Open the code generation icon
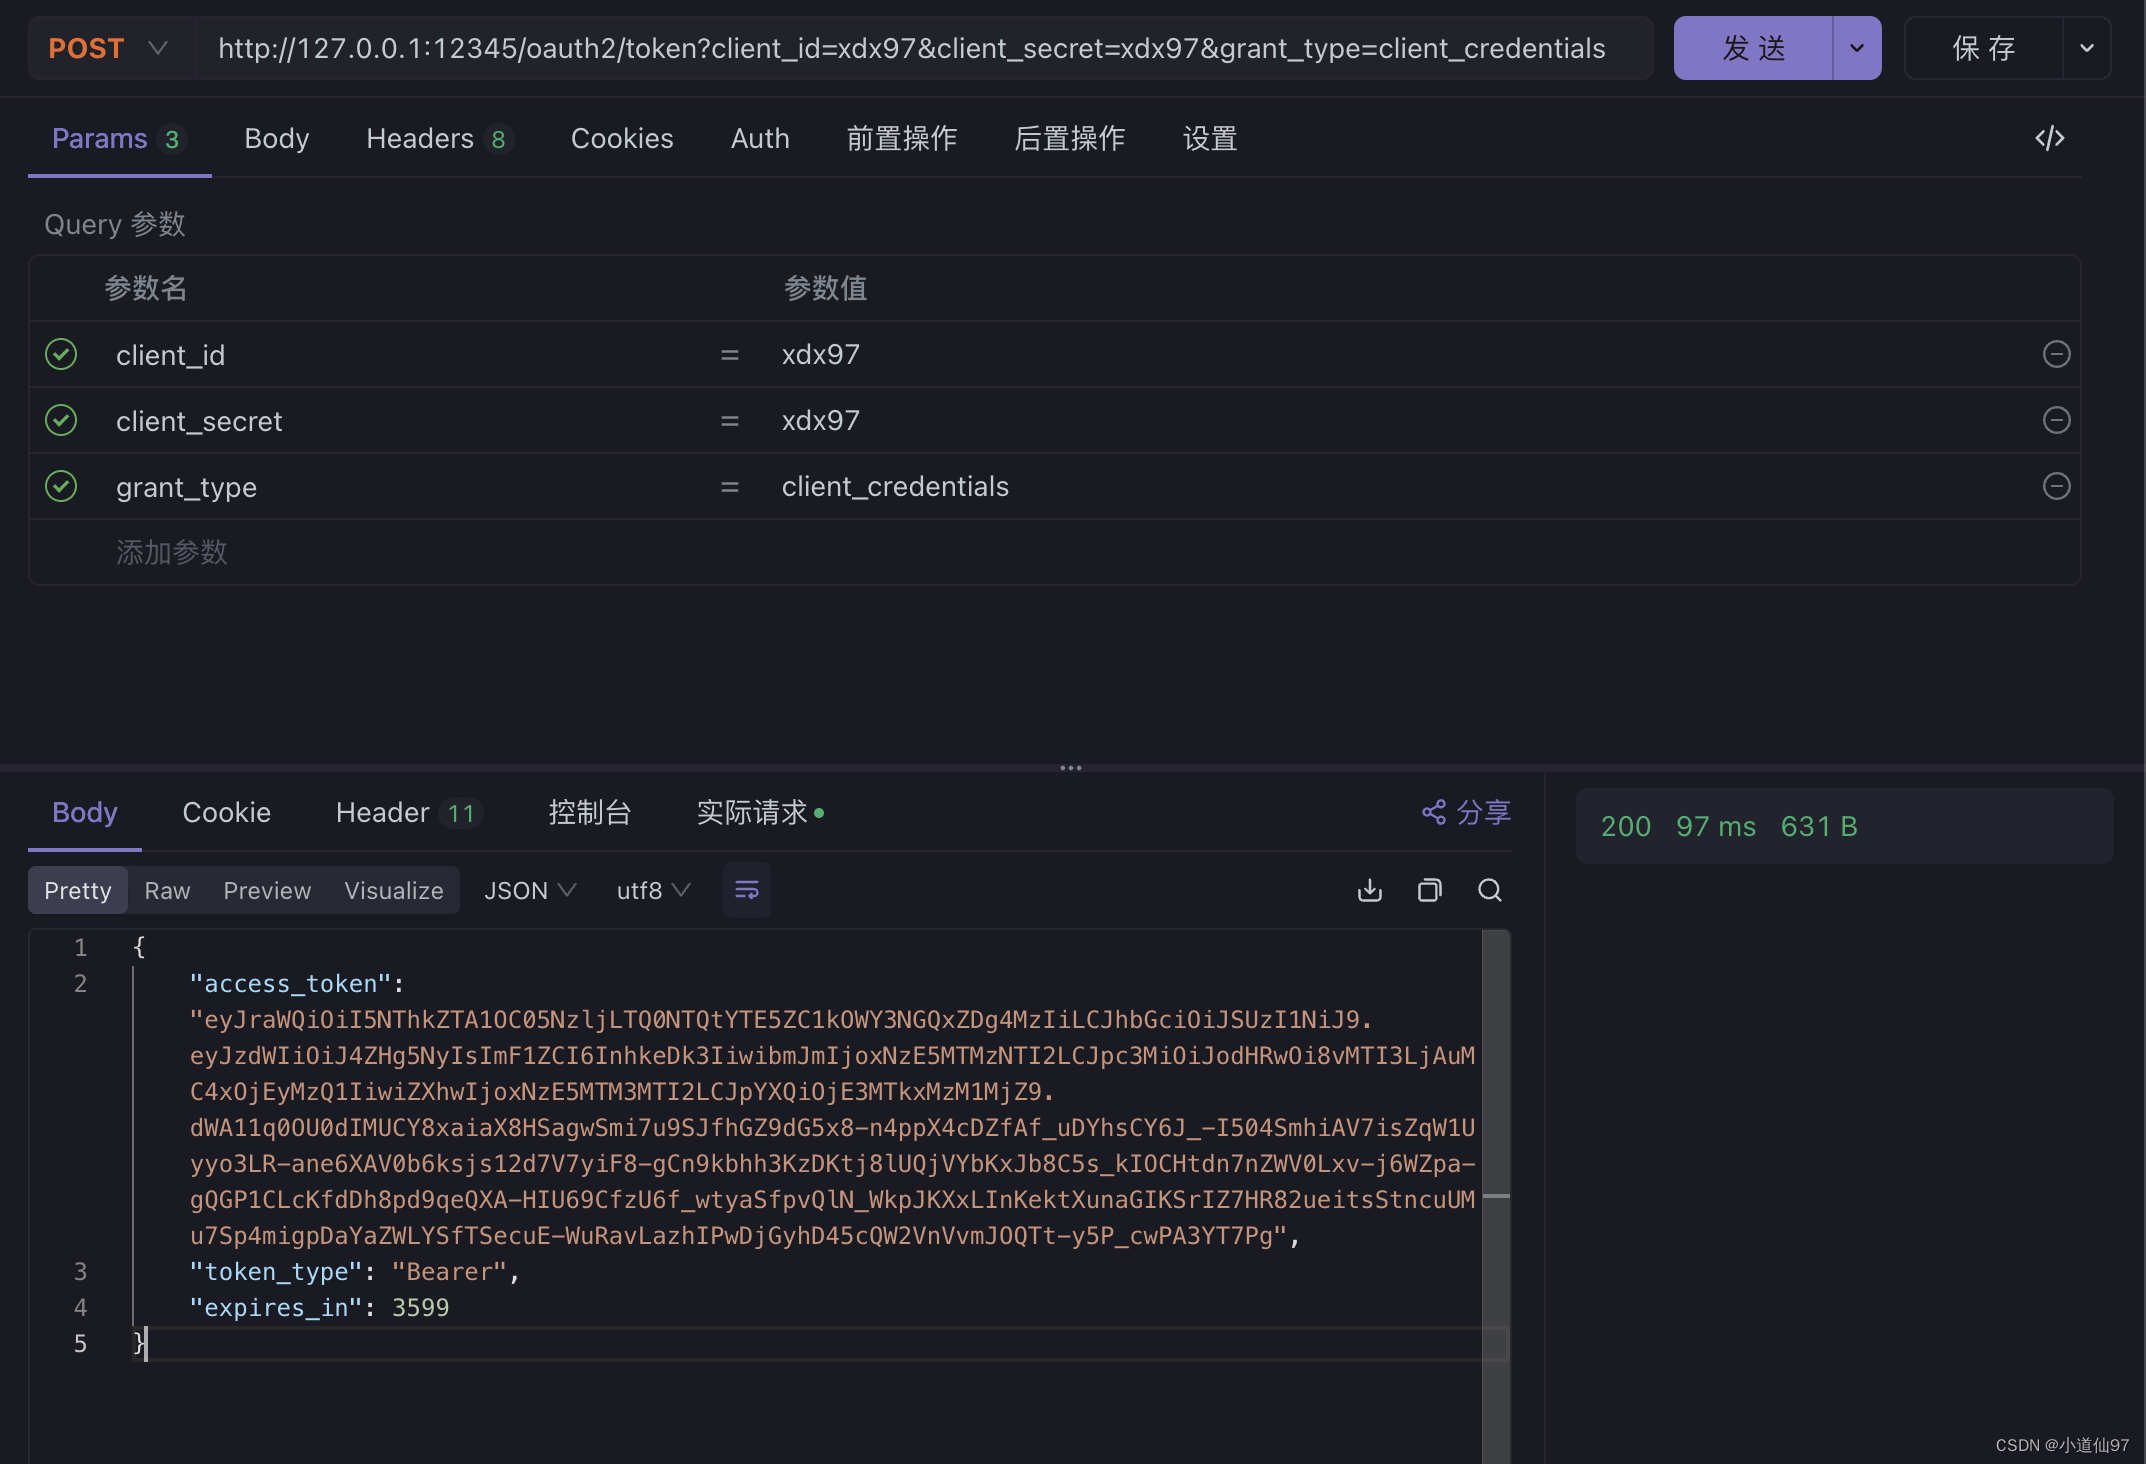 (2049, 138)
